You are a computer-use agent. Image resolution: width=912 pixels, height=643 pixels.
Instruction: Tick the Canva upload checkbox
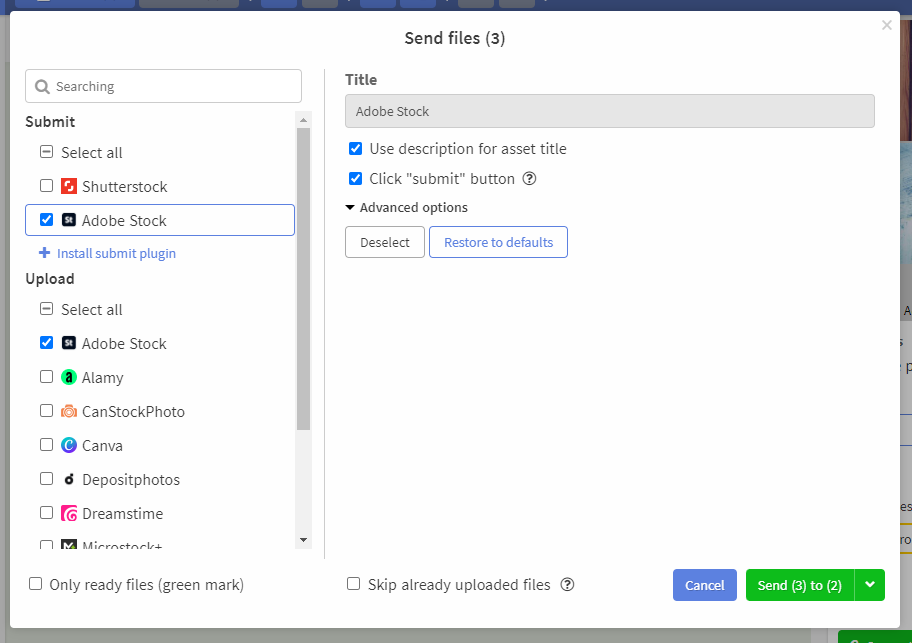(46, 444)
